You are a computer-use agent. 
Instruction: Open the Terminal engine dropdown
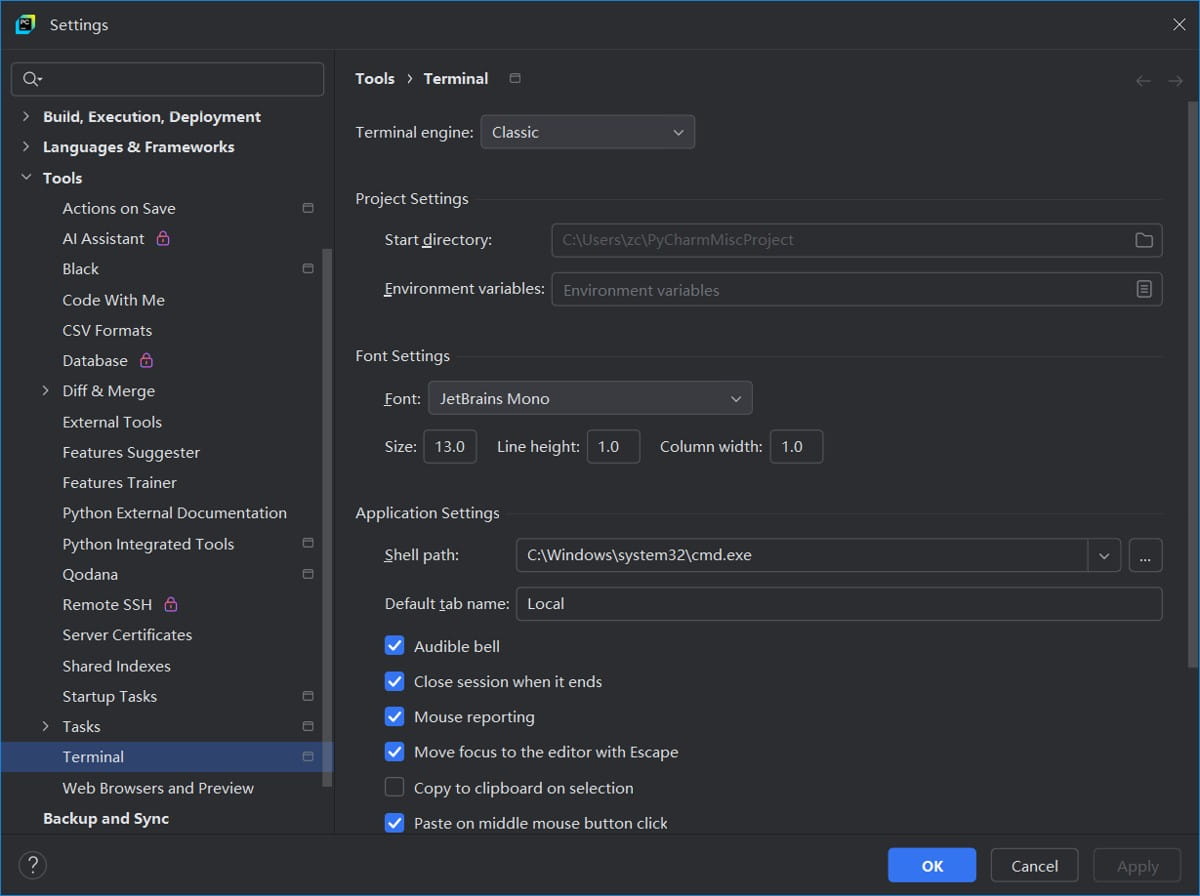pos(587,132)
